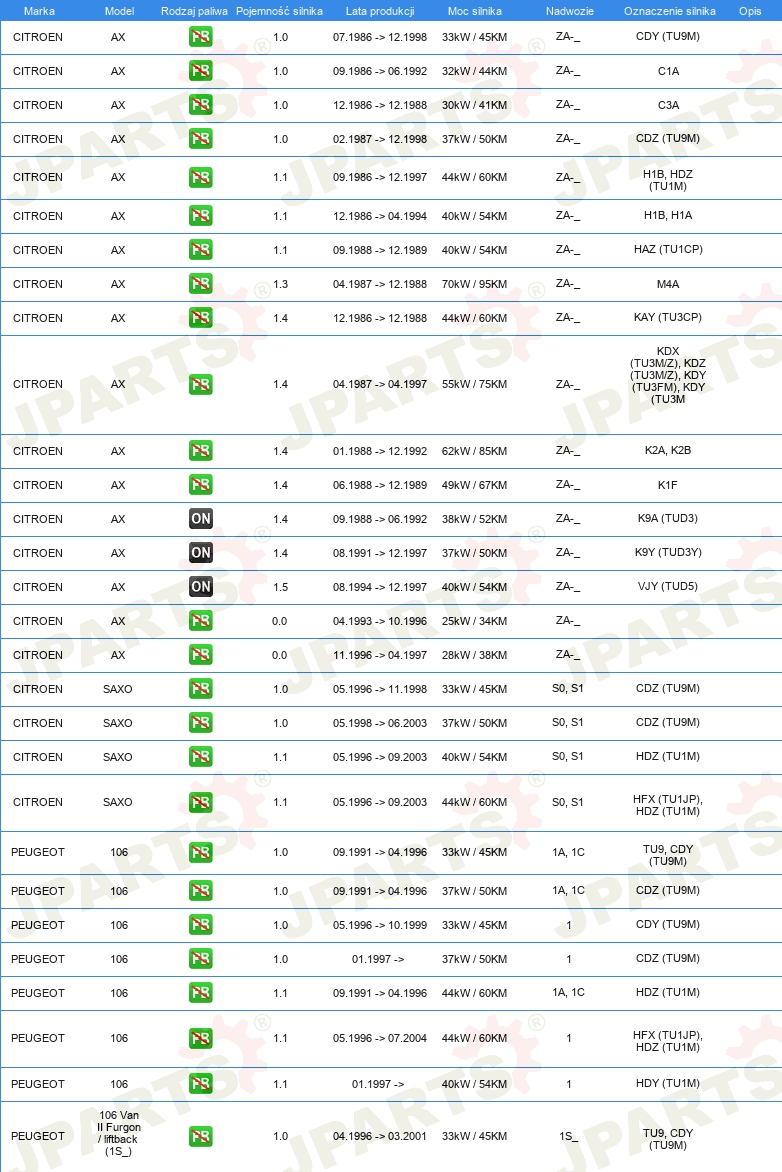Click the petrol icon in the M4A 1.3 row
The width and height of the screenshot is (782, 1172).
tap(200, 284)
